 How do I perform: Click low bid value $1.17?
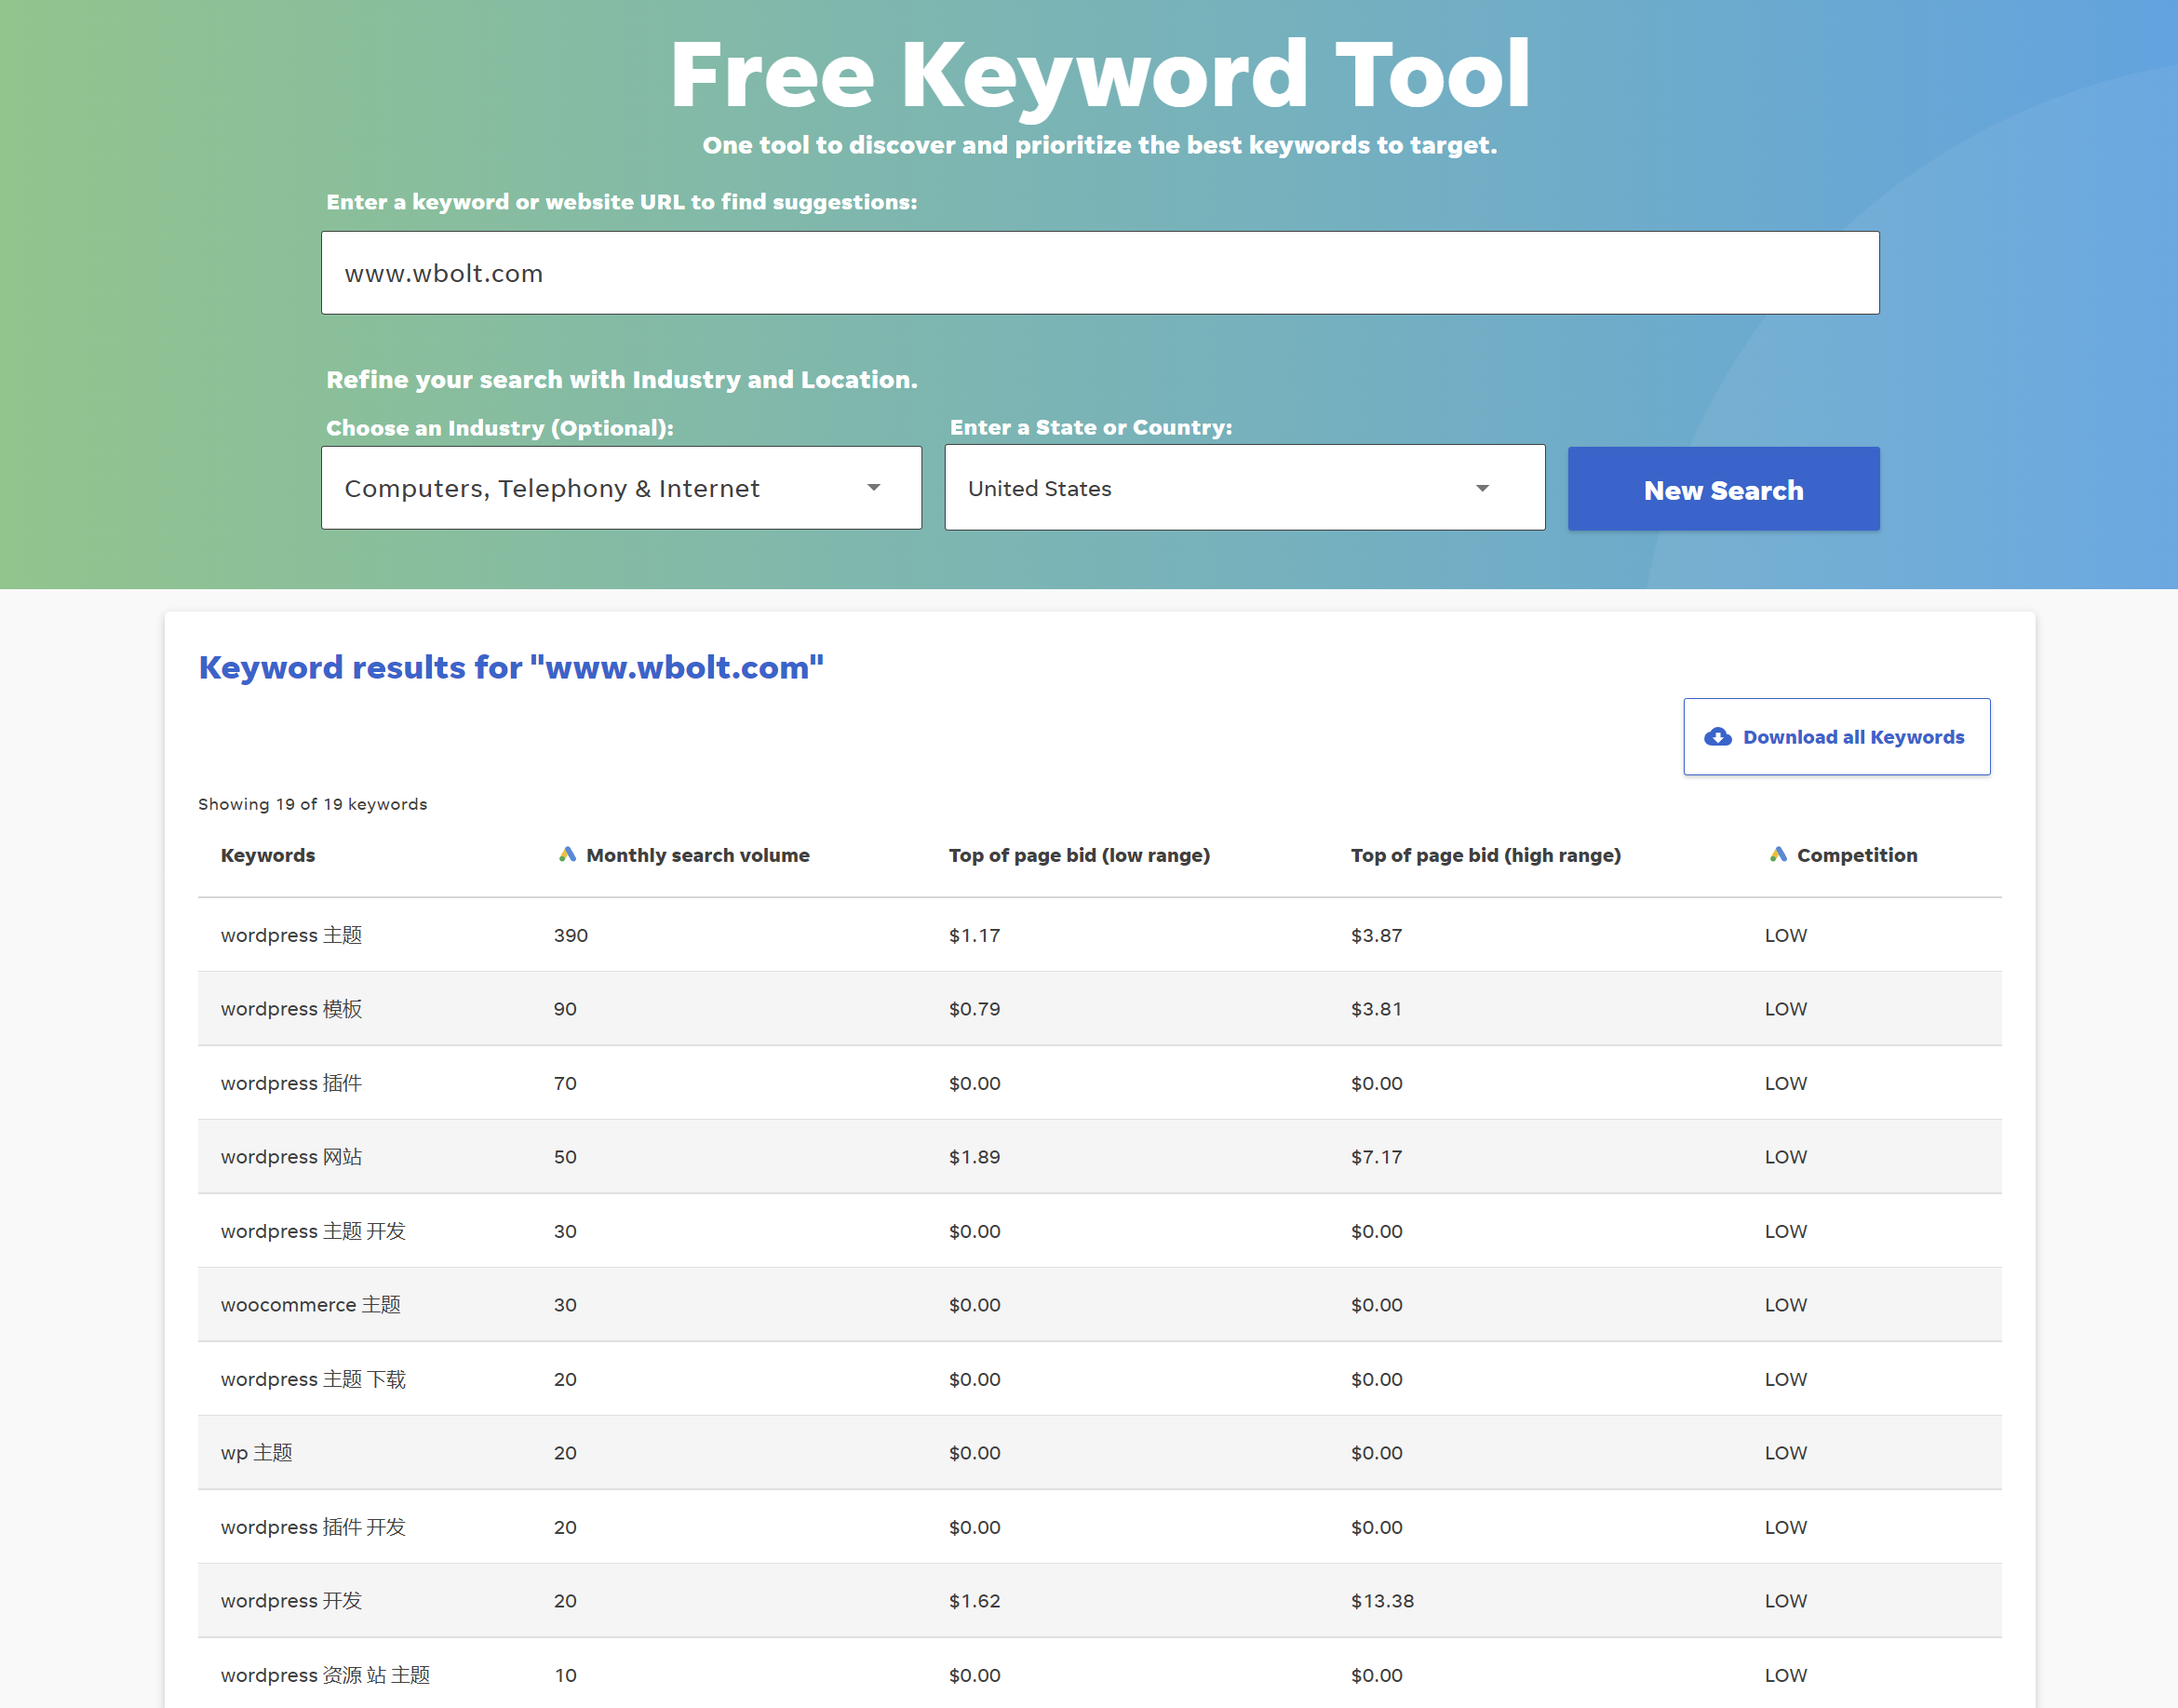pyautogui.click(x=975, y=935)
